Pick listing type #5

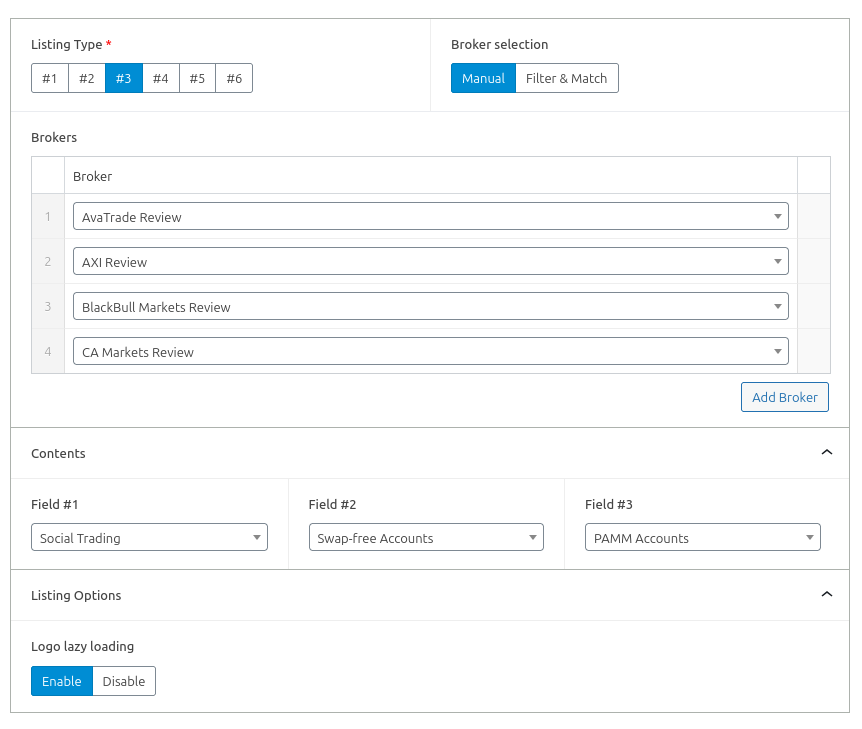(197, 78)
